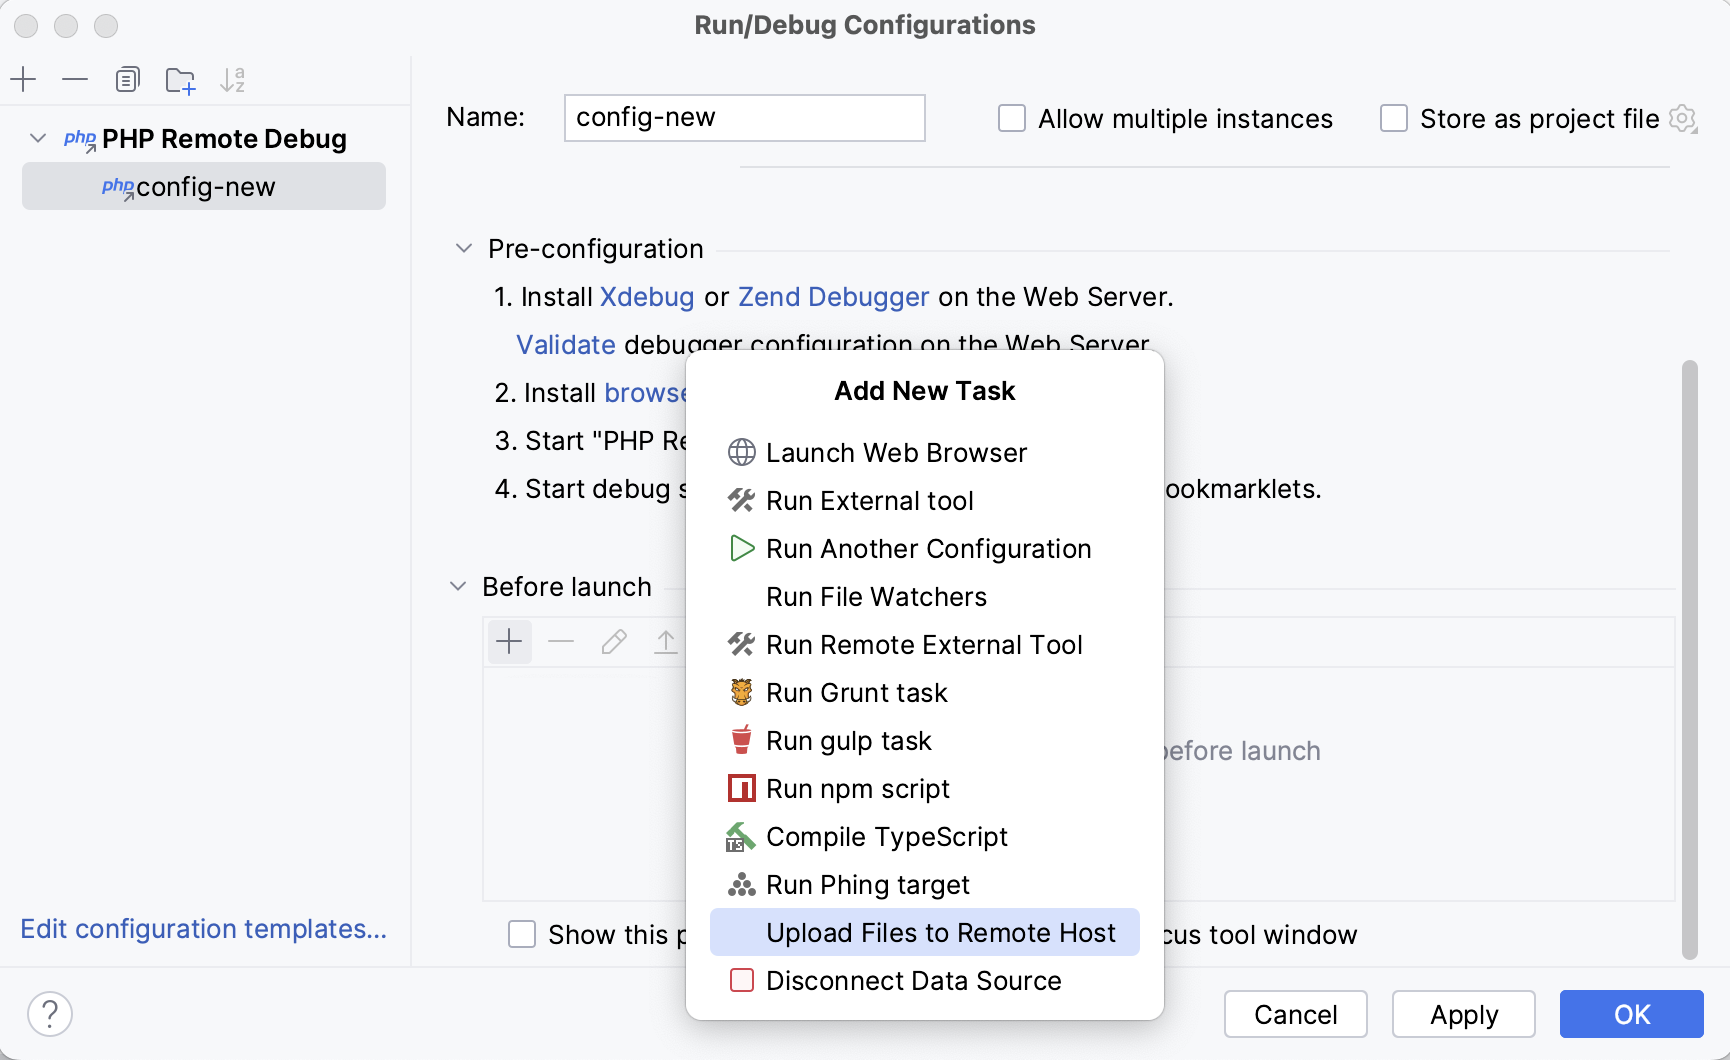Collapse the Before launch section
Screen dimensions: 1730x1060
point(457,586)
